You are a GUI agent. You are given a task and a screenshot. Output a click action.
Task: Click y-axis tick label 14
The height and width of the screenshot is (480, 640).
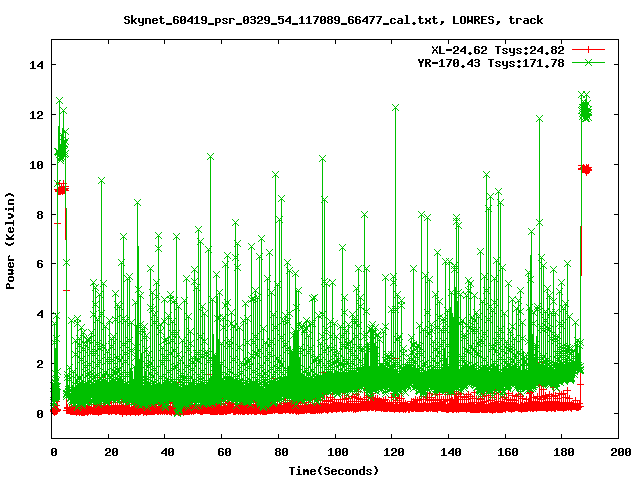tap(36, 65)
